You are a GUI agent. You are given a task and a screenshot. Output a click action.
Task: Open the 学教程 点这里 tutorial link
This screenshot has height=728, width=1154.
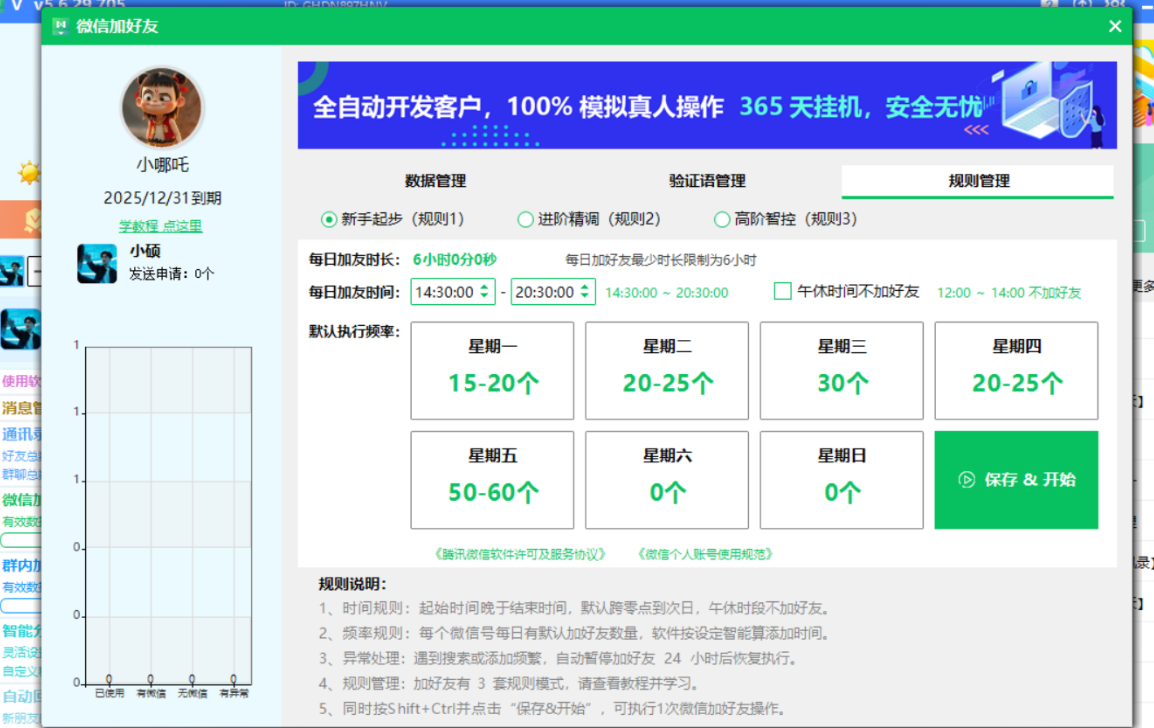coord(160,226)
